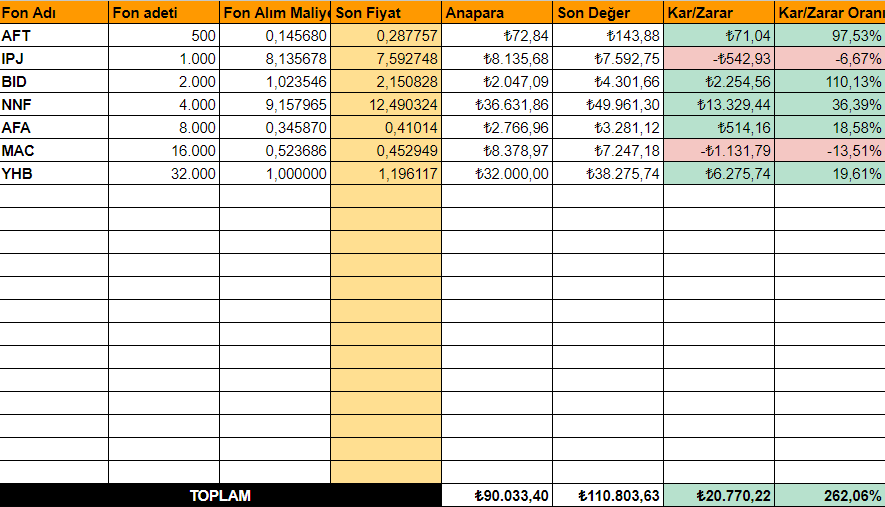Select the last price cell 12,490324
Image resolution: width=885 pixels, height=507 pixels.
pos(386,105)
